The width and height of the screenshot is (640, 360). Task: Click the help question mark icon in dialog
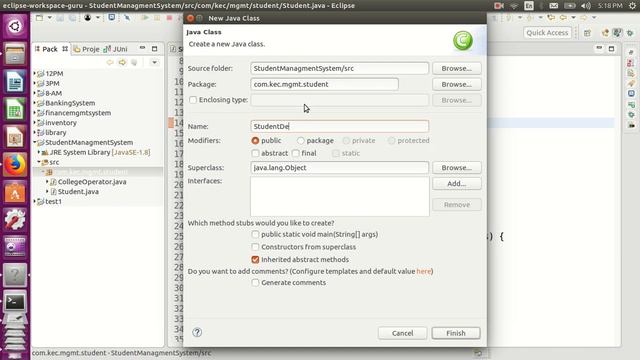click(x=197, y=332)
